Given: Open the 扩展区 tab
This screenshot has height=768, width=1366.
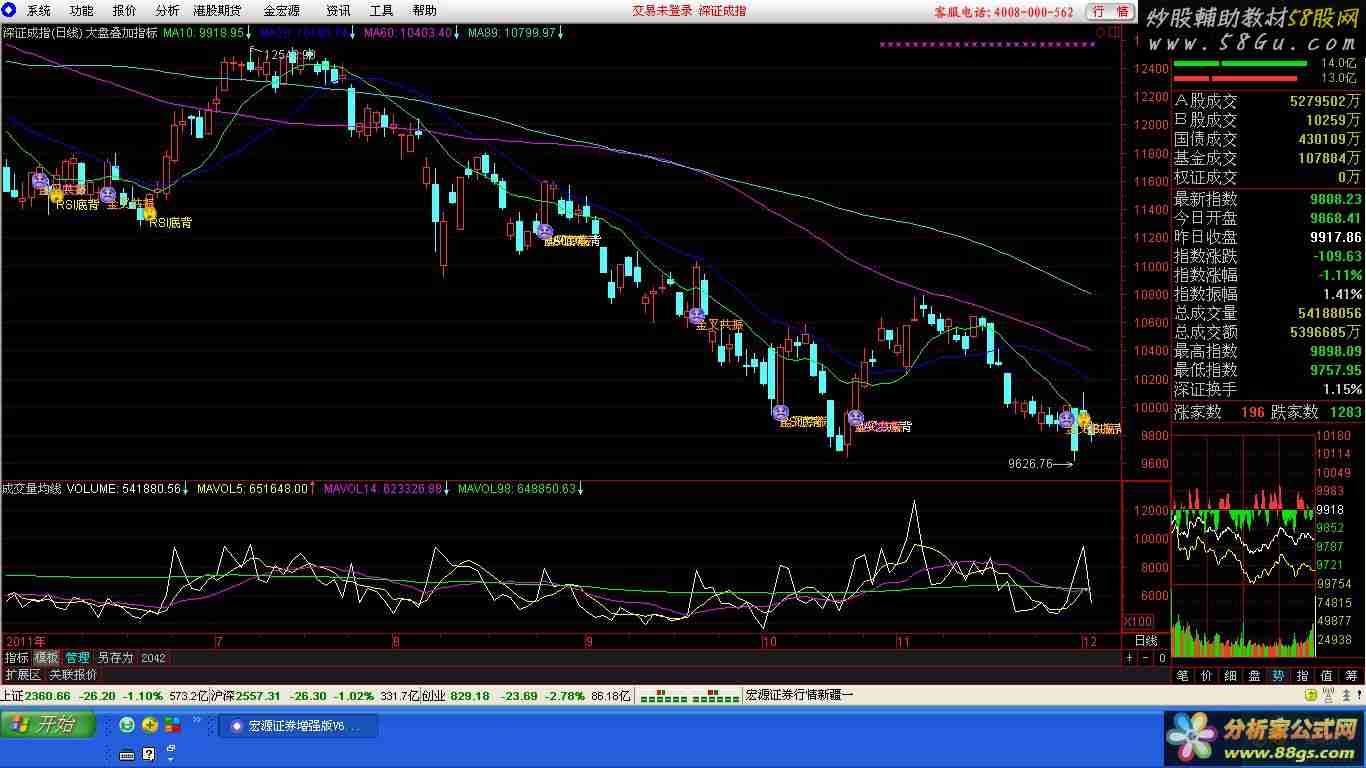Looking at the screenshot, I should (23, 675).
